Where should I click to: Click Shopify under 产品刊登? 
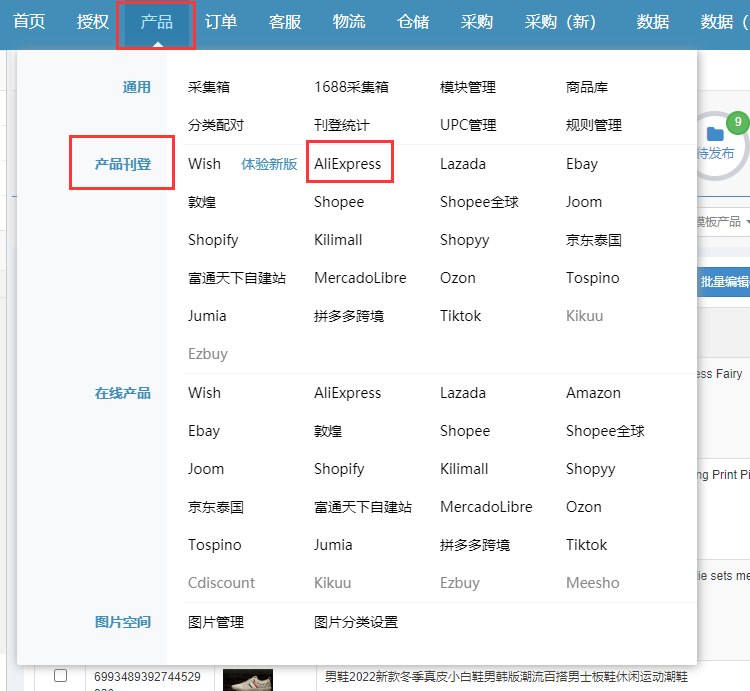tap(213, 240)
